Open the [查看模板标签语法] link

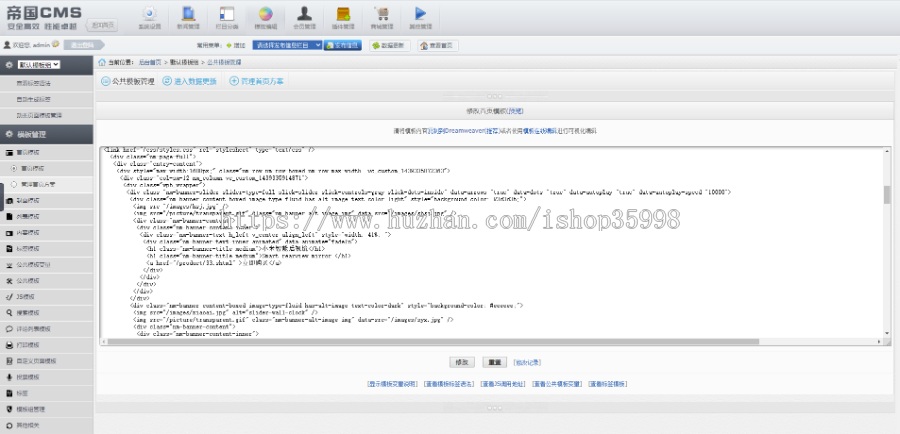point(449,383)
